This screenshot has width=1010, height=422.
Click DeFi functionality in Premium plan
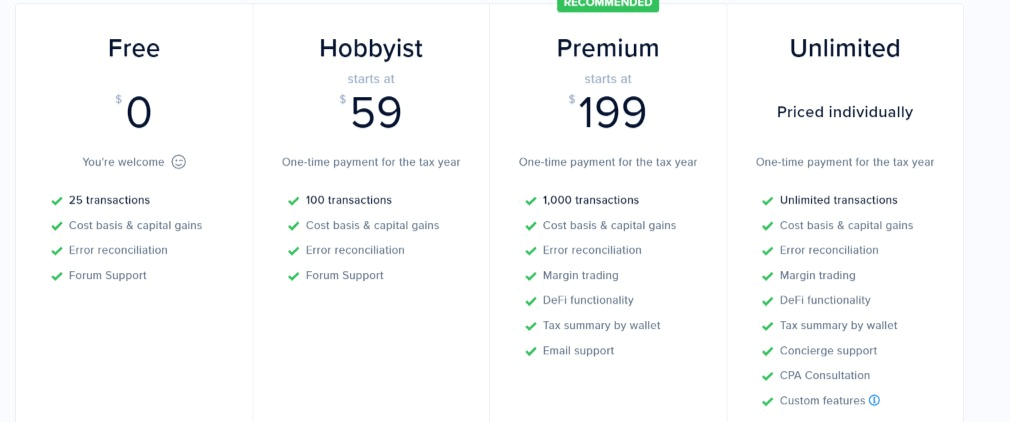[588, 300]
